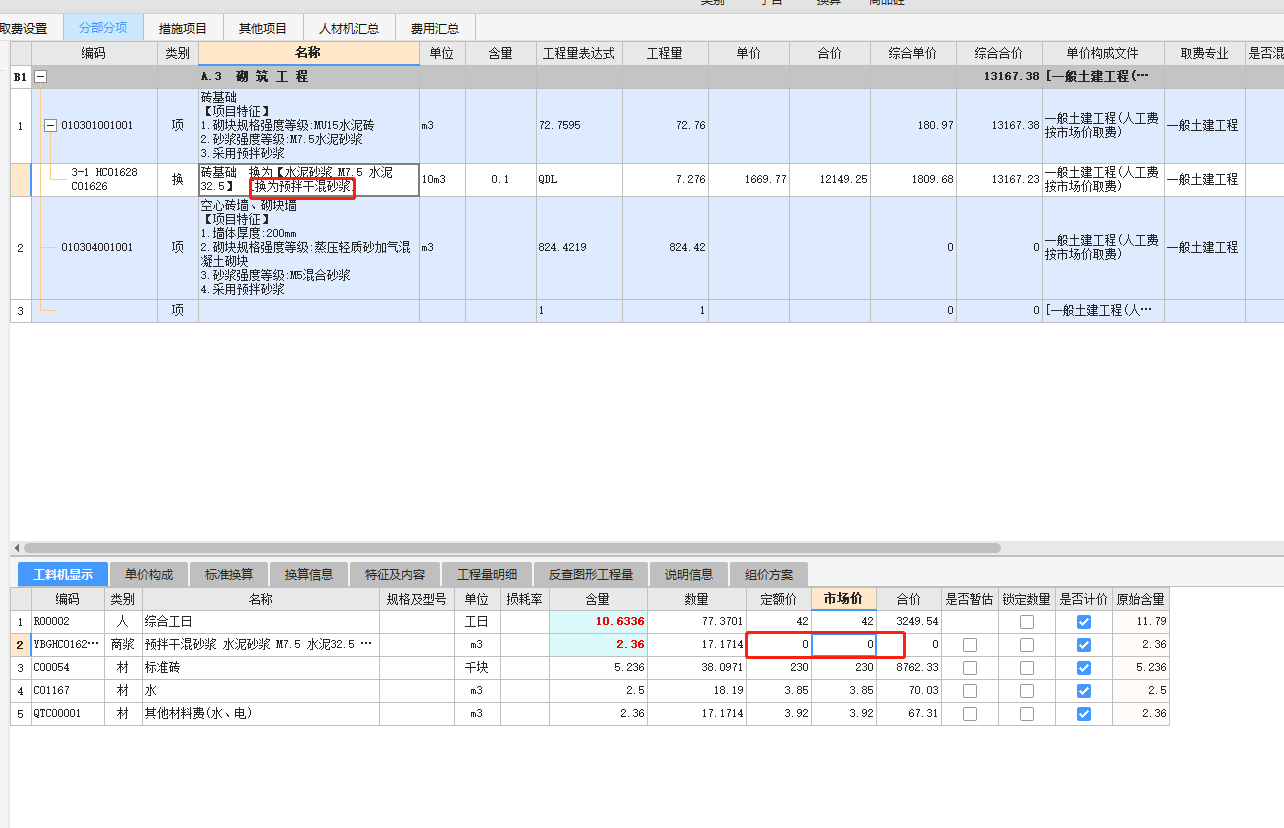Check 锁定数量 for 综合工日 row

(x=1027, y=622)
